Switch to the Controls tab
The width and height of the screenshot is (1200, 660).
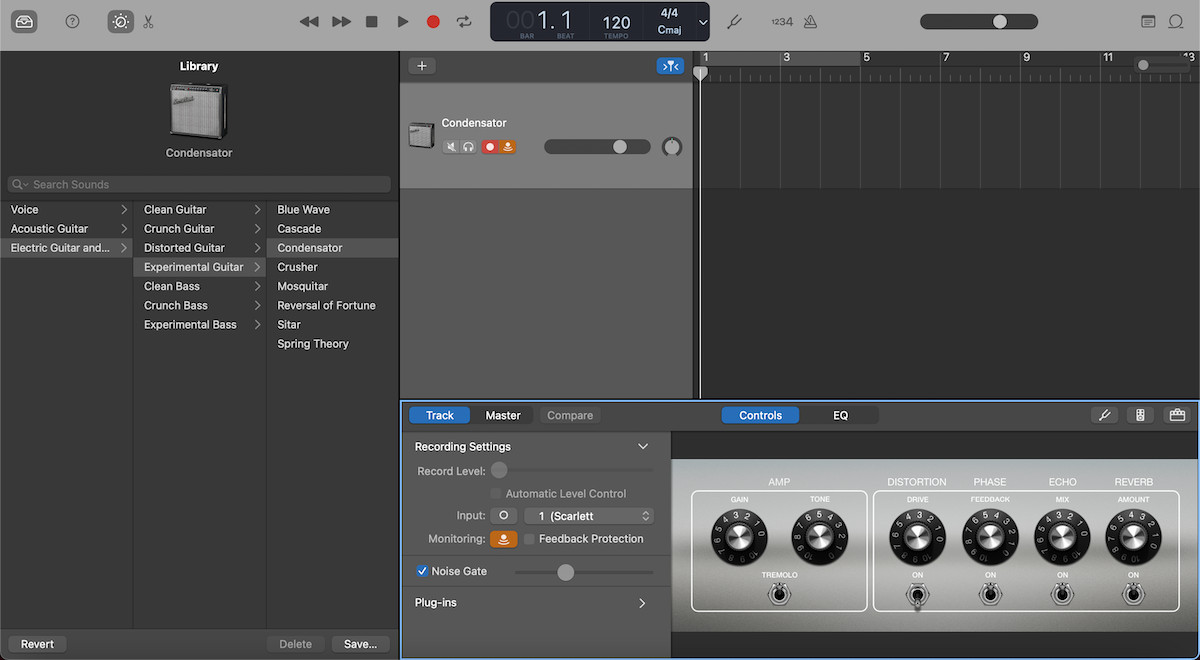pos(761,416)
